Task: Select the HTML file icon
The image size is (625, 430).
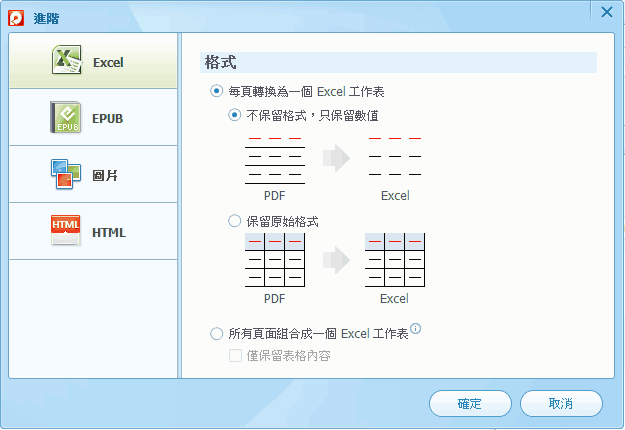Action: pyautogui.click(x=66, y=231)
